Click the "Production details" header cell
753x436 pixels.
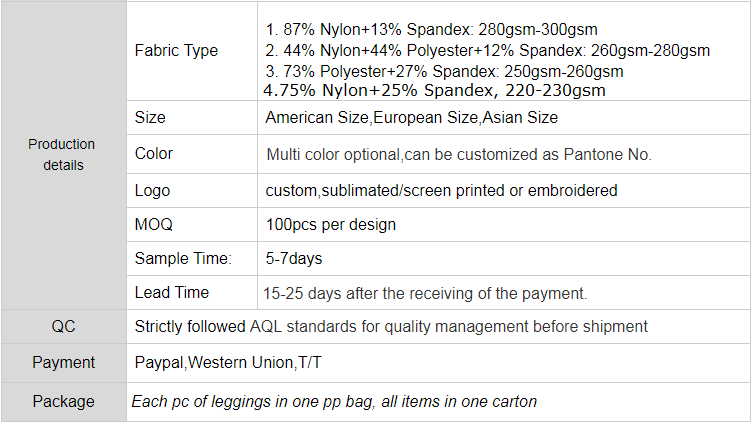(62, 155)
